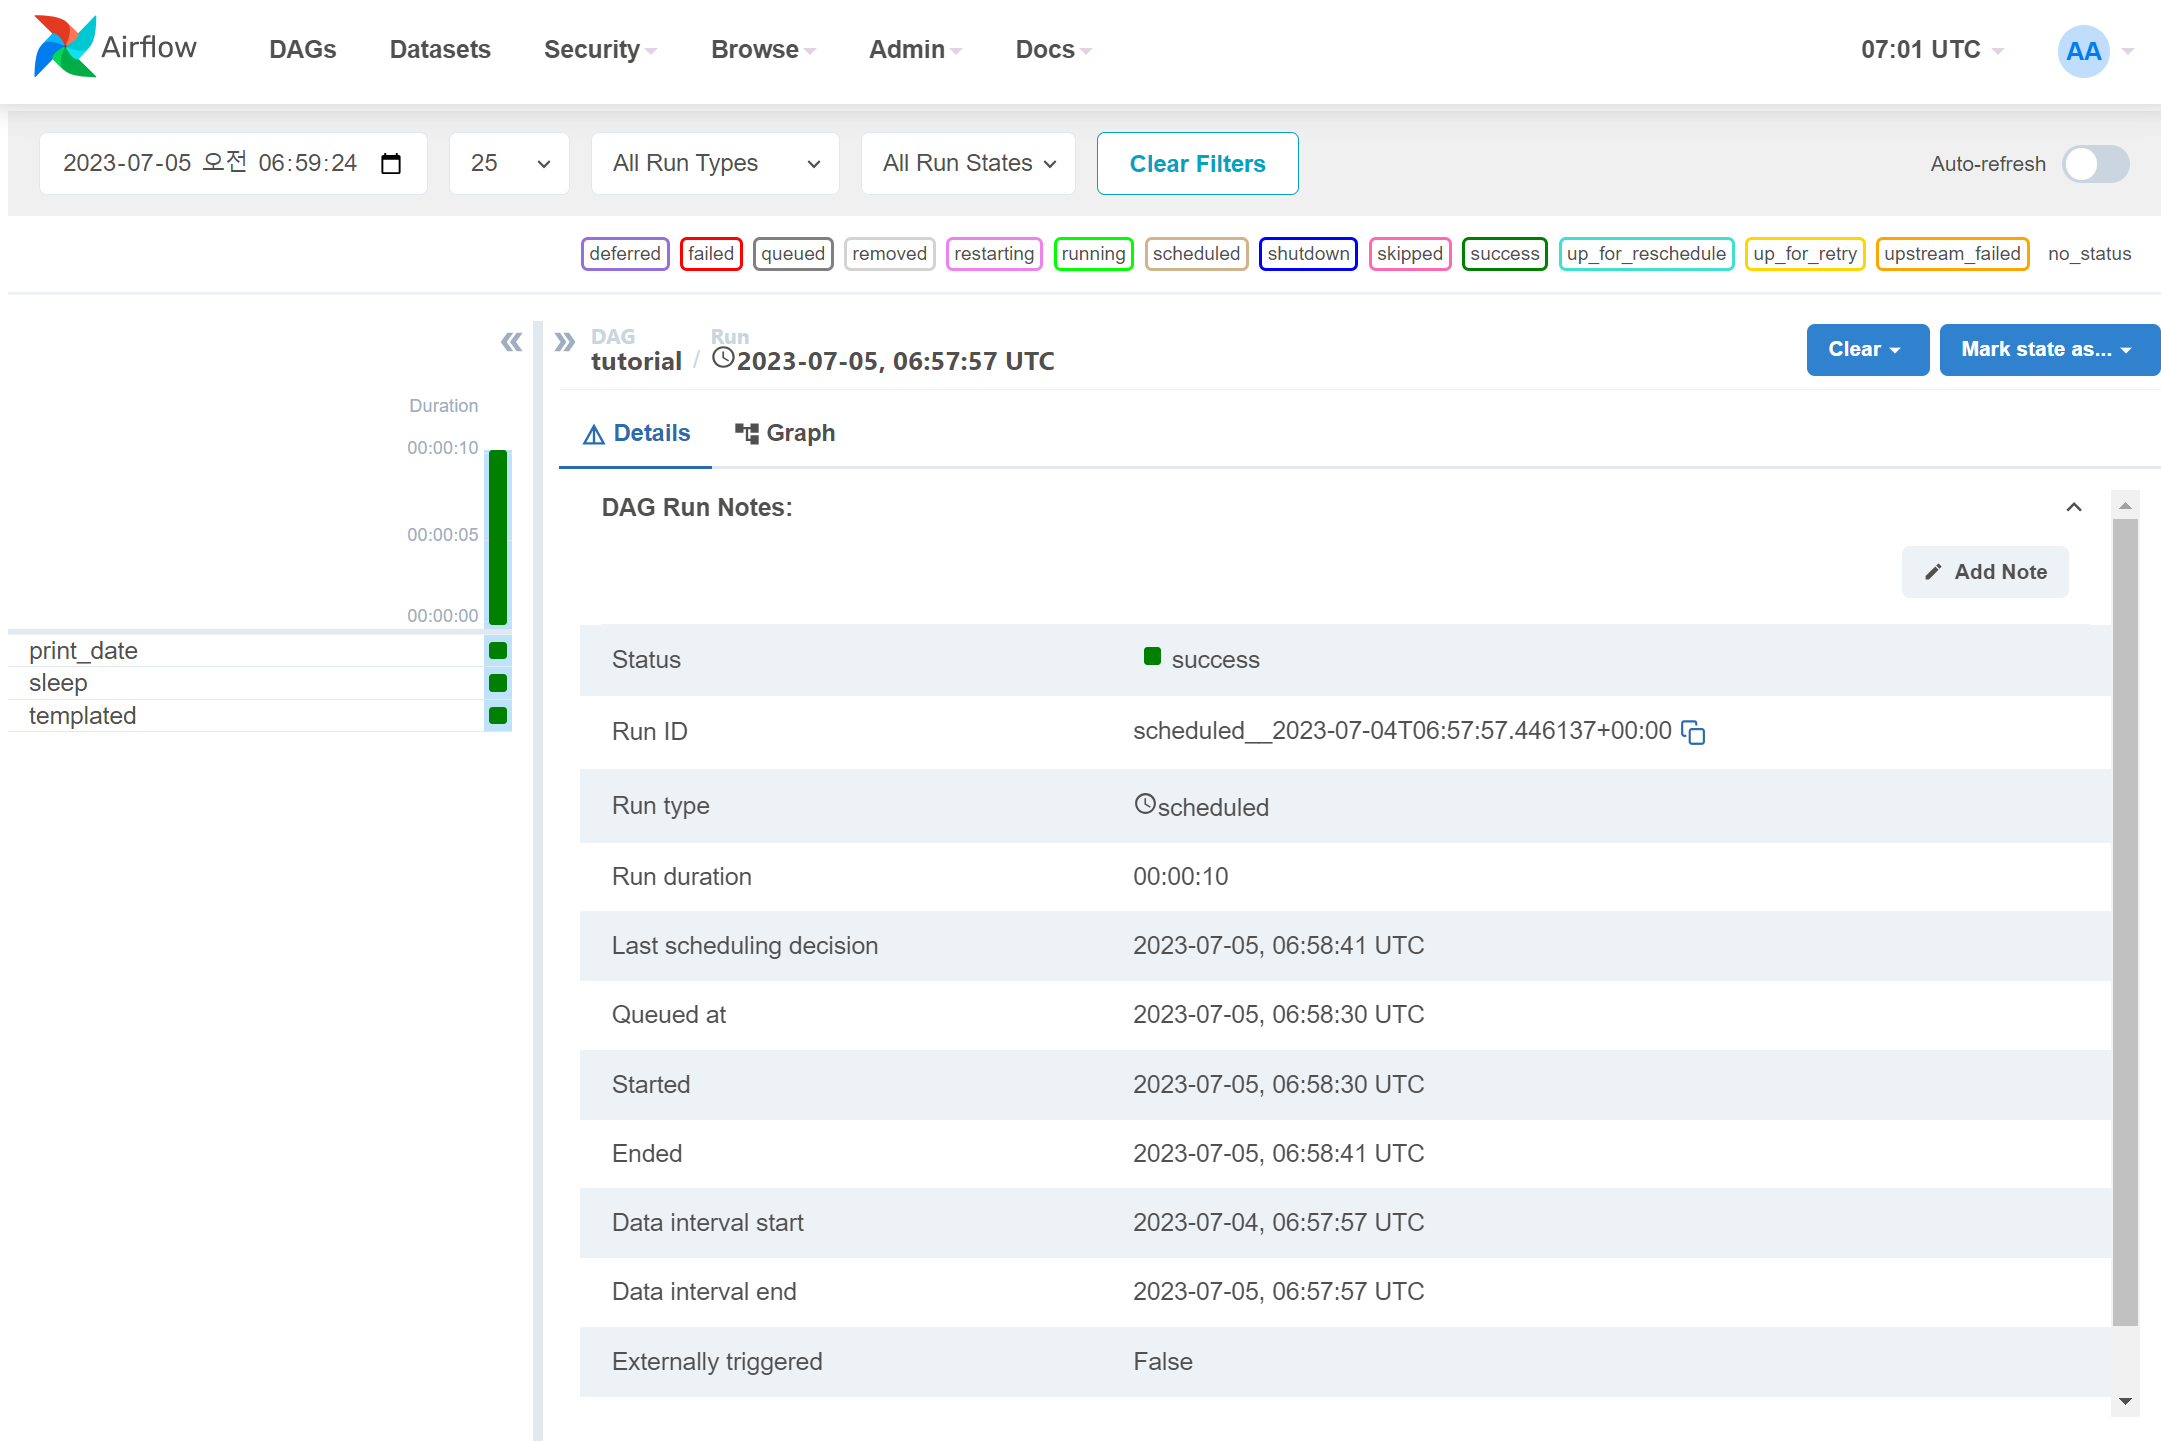This screenshot has width=2161, height=1441.
Task: Switch to the Graph tab
Action: [785, 434]
